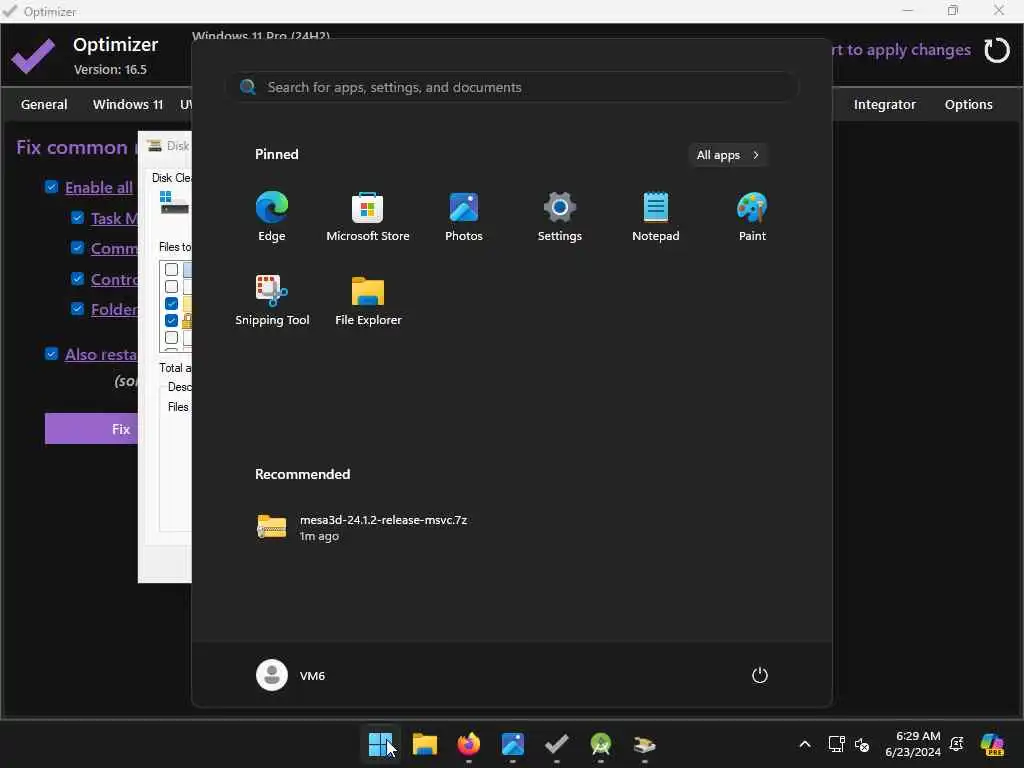Image resolution: width=1024 pixels, height=768 pixels.
Task: Open the network status tray icon
Action: tap(837, 744)
